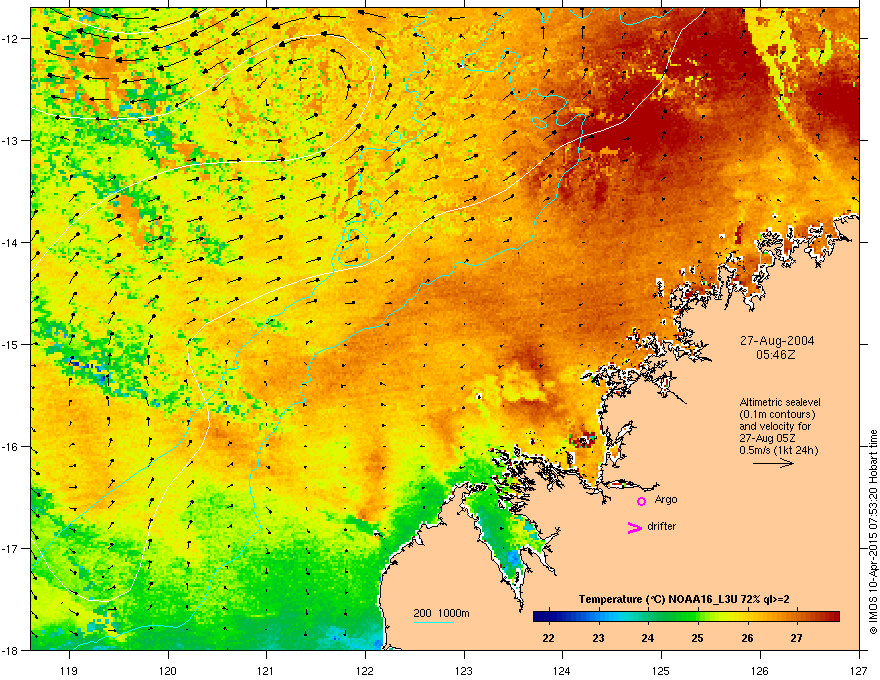
Task: Click the 'Altimetric sealevel' caption text
Action: coord(780,402)
